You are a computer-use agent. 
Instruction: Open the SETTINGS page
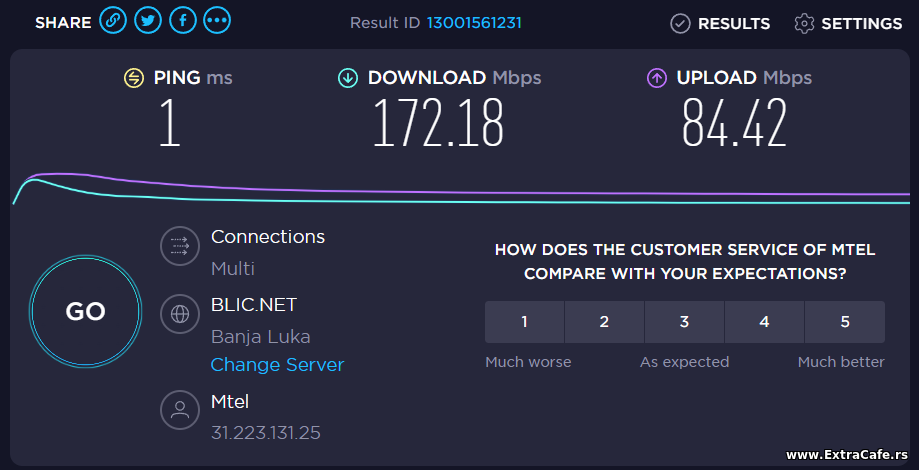point(848,23)
